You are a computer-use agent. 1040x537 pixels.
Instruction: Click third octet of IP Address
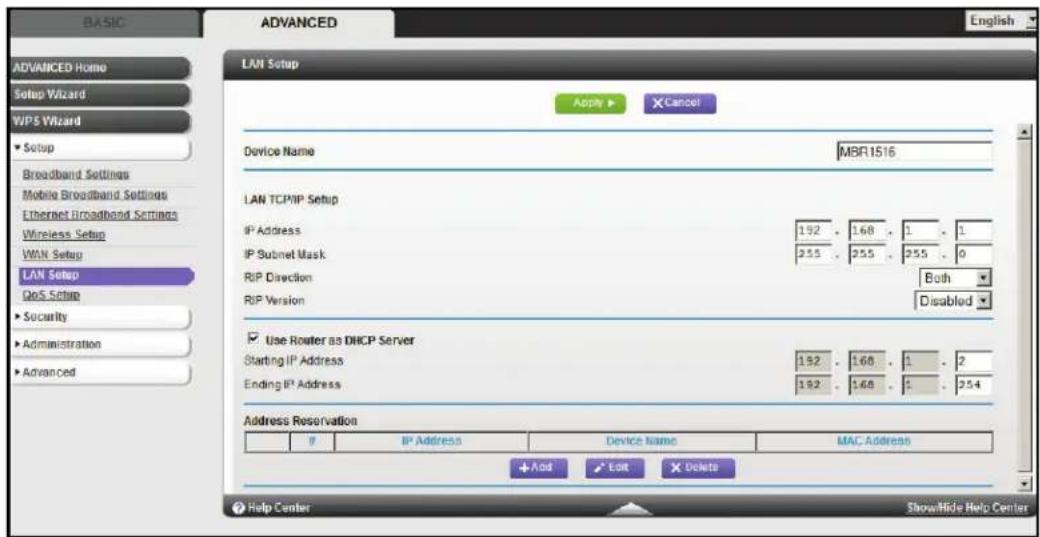pyautogui.click(x=921, y=231)
